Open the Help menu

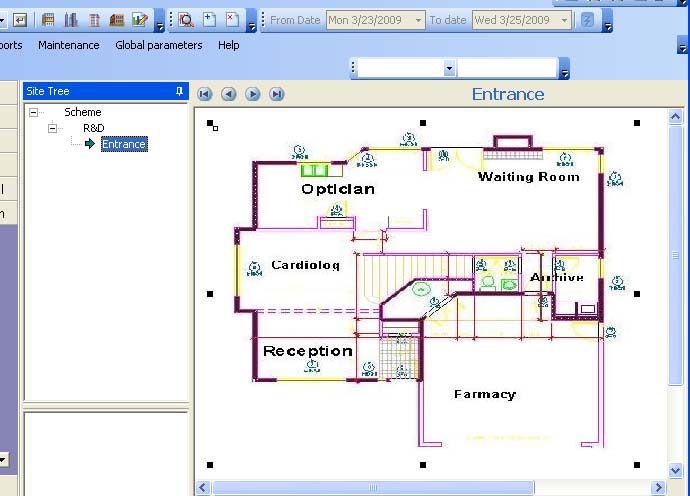click(229, 45)
